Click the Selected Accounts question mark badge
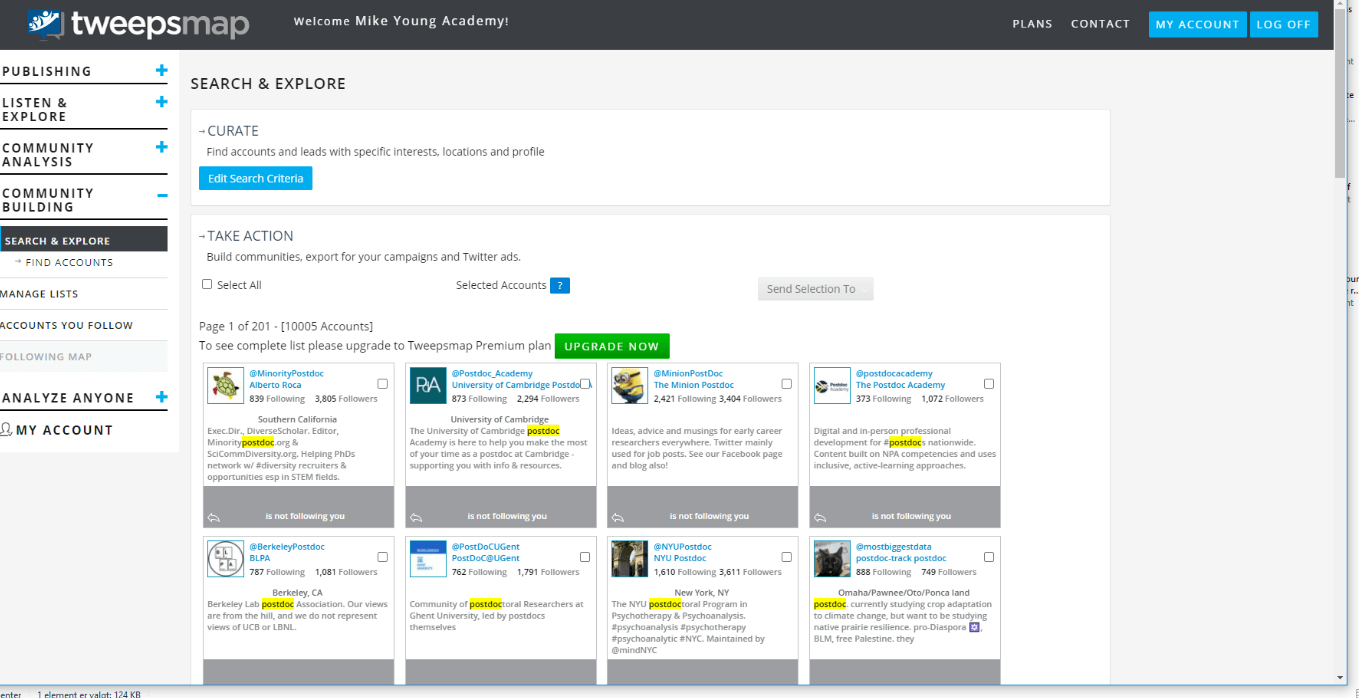The width and height of the screenshot is (1359, 698). click(560, 286)
